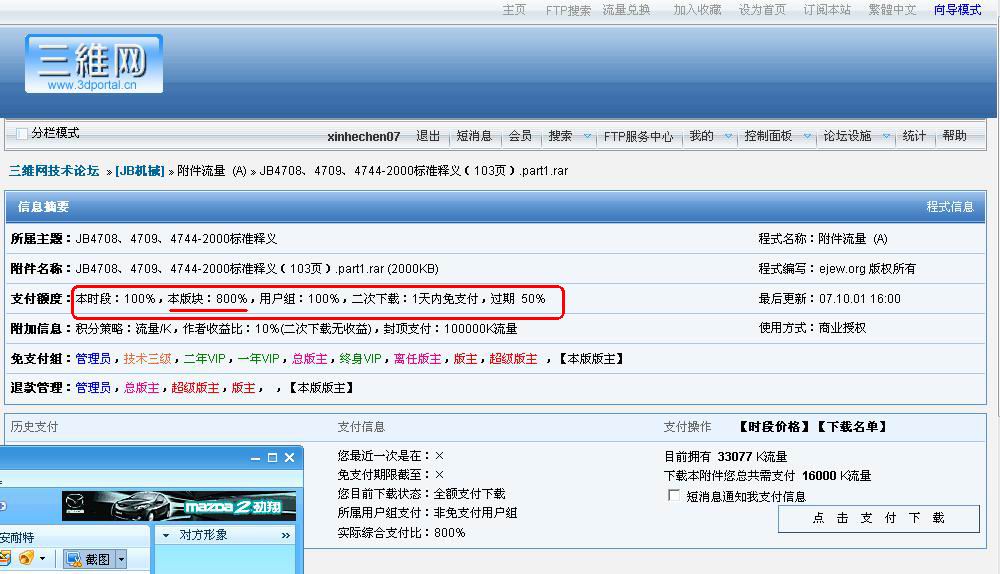Open 短消息 menu item
This screenshot has height=574, width=1000.
pyautogui.click(x=474, y=136)
